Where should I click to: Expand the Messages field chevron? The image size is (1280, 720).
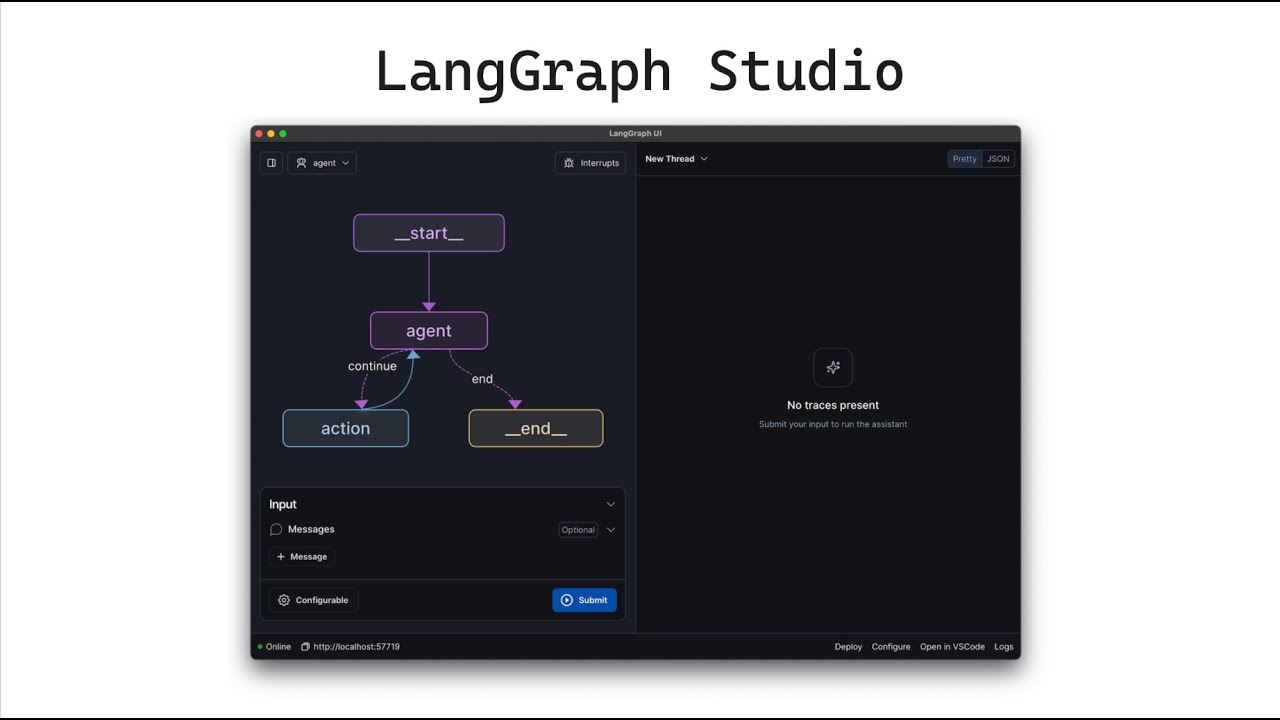[x=611, y=530]
